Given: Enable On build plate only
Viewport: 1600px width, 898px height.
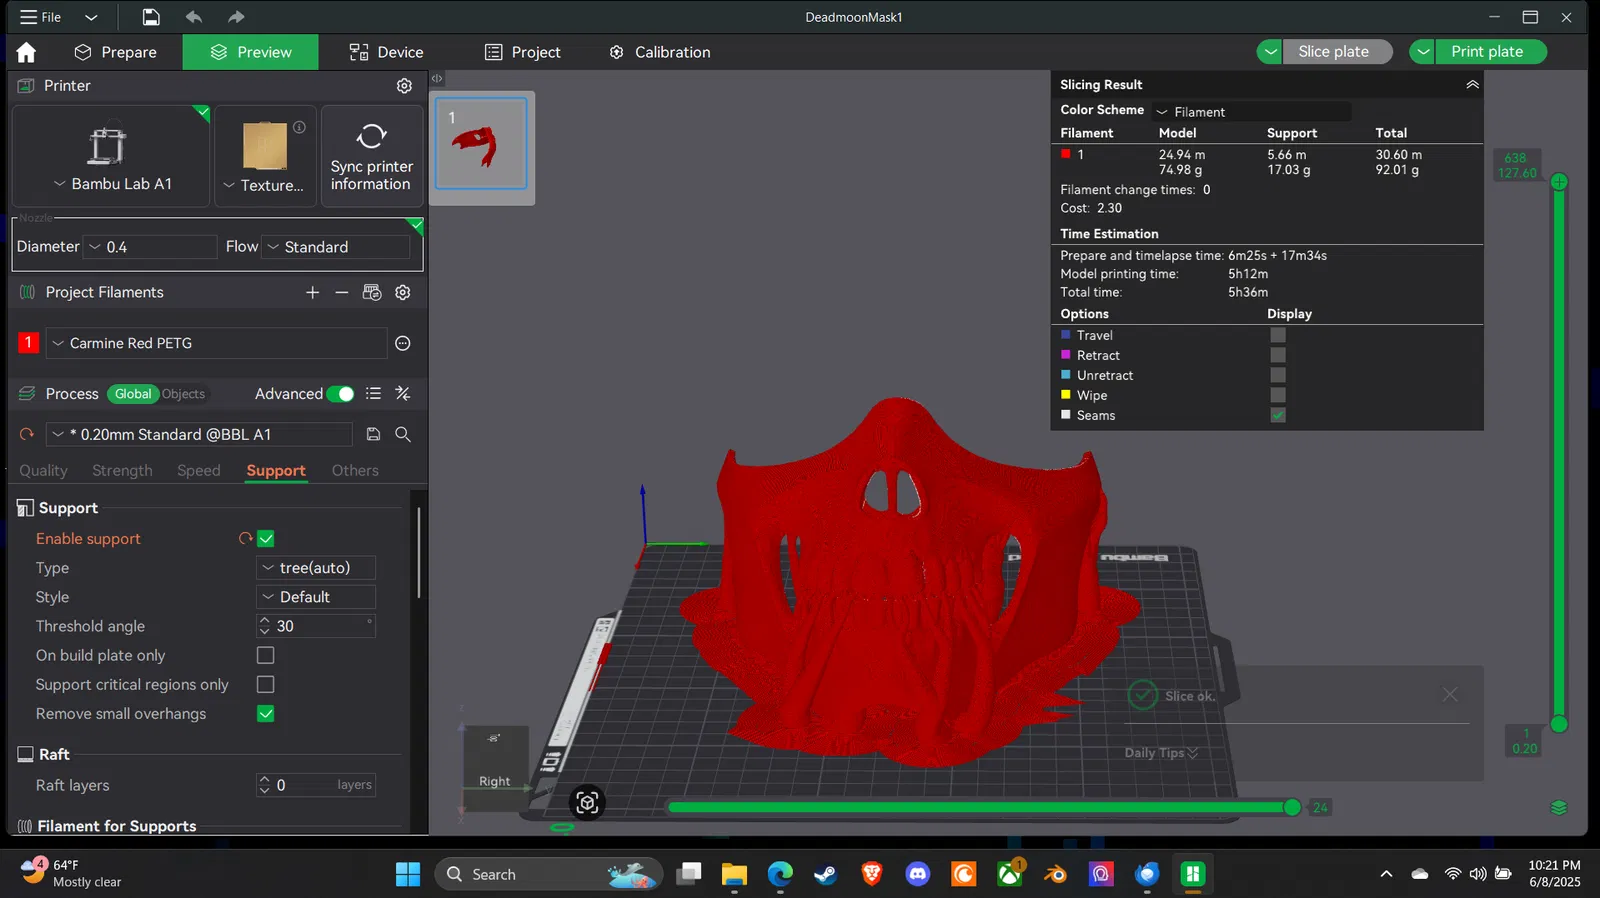Looking at the screenshot, I should [x=266, y=655].
